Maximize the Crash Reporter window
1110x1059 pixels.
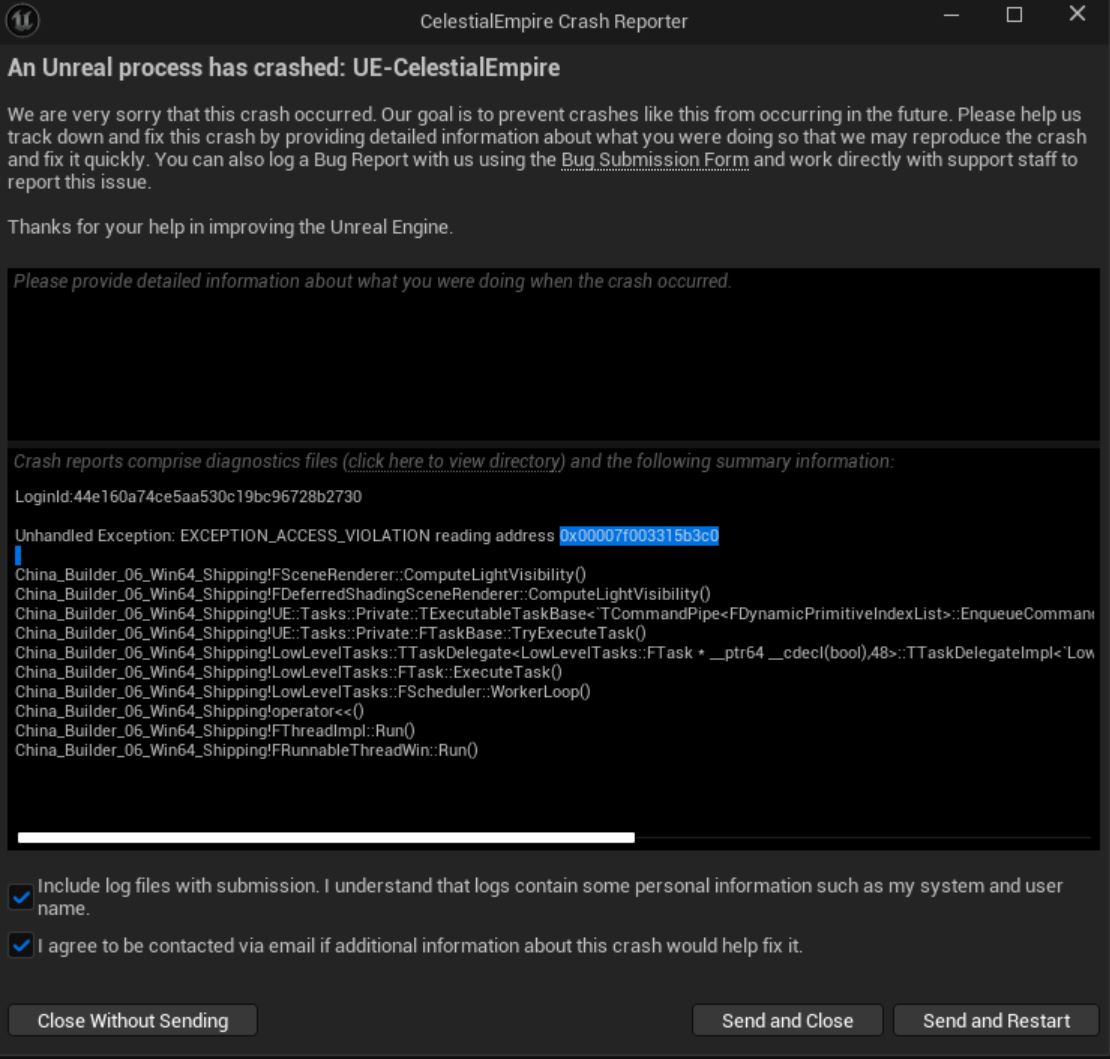tap(1015, 16)
